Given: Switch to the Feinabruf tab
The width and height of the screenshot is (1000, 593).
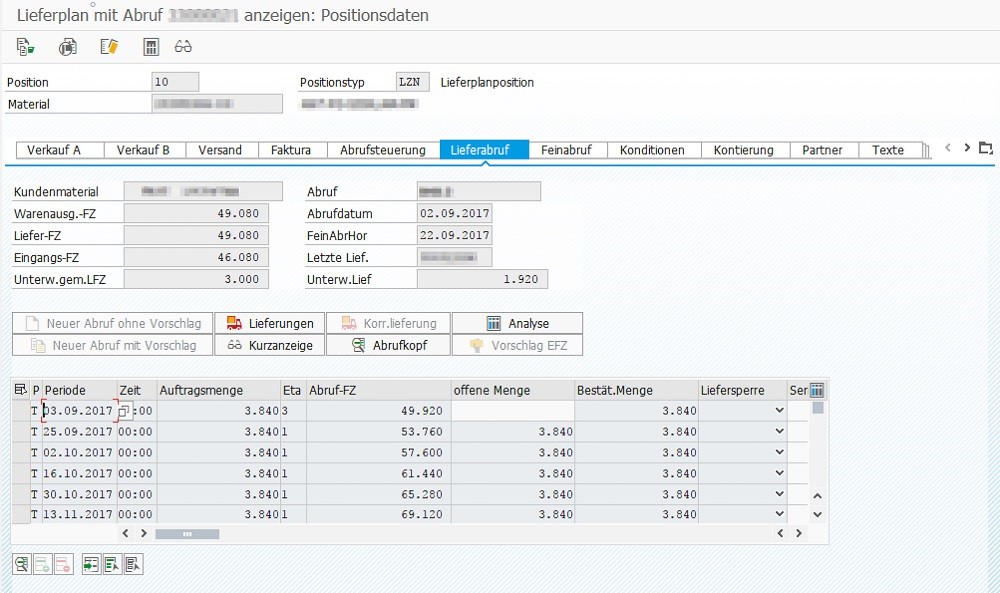Looking at the screenshot, I should pyautogui.click(x=566, y=150).
